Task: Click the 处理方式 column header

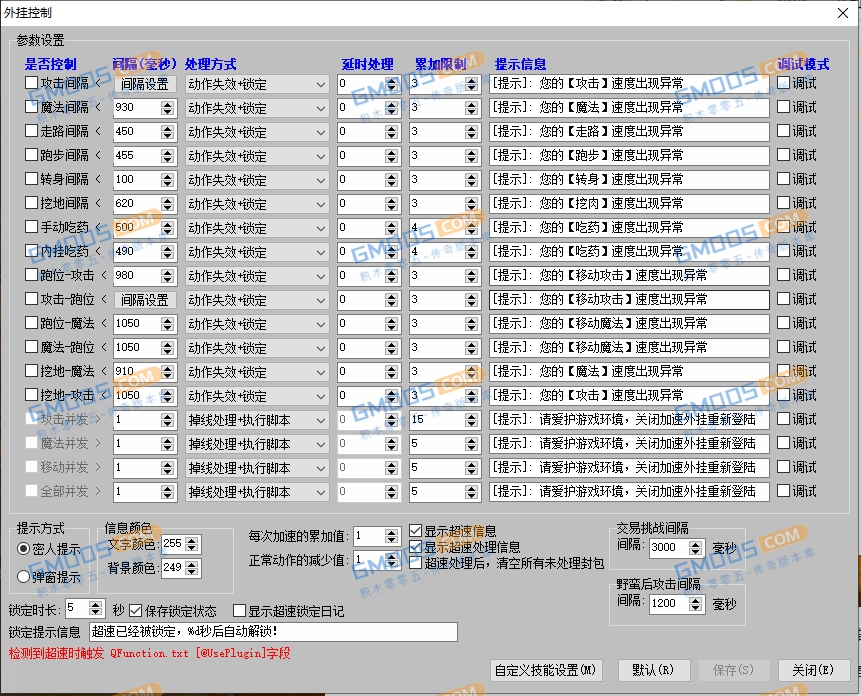Action: pos(211,64)
